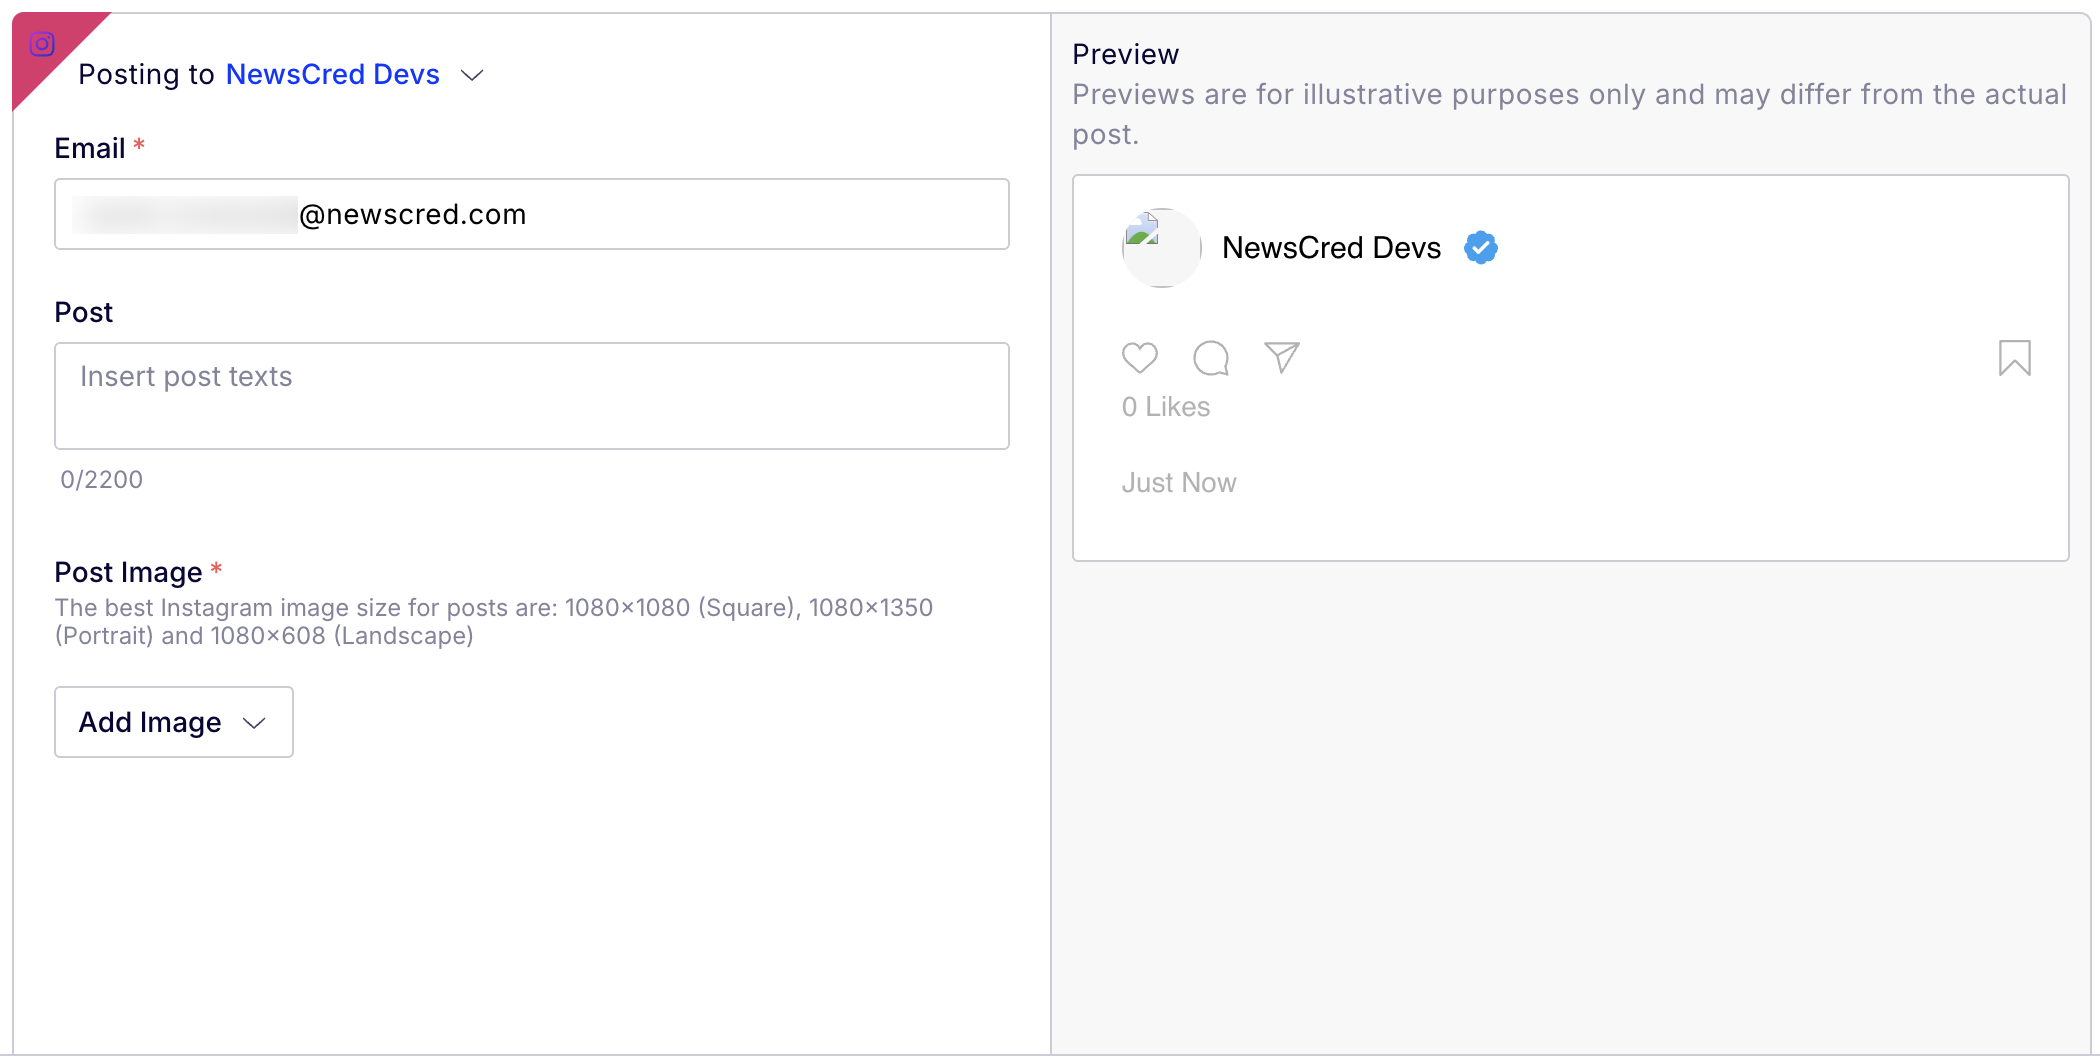The height and width of the screenshot is (1056, 2100).
Task: Click the comment bubble icon in preview
Action: (x=1211, y=358)
